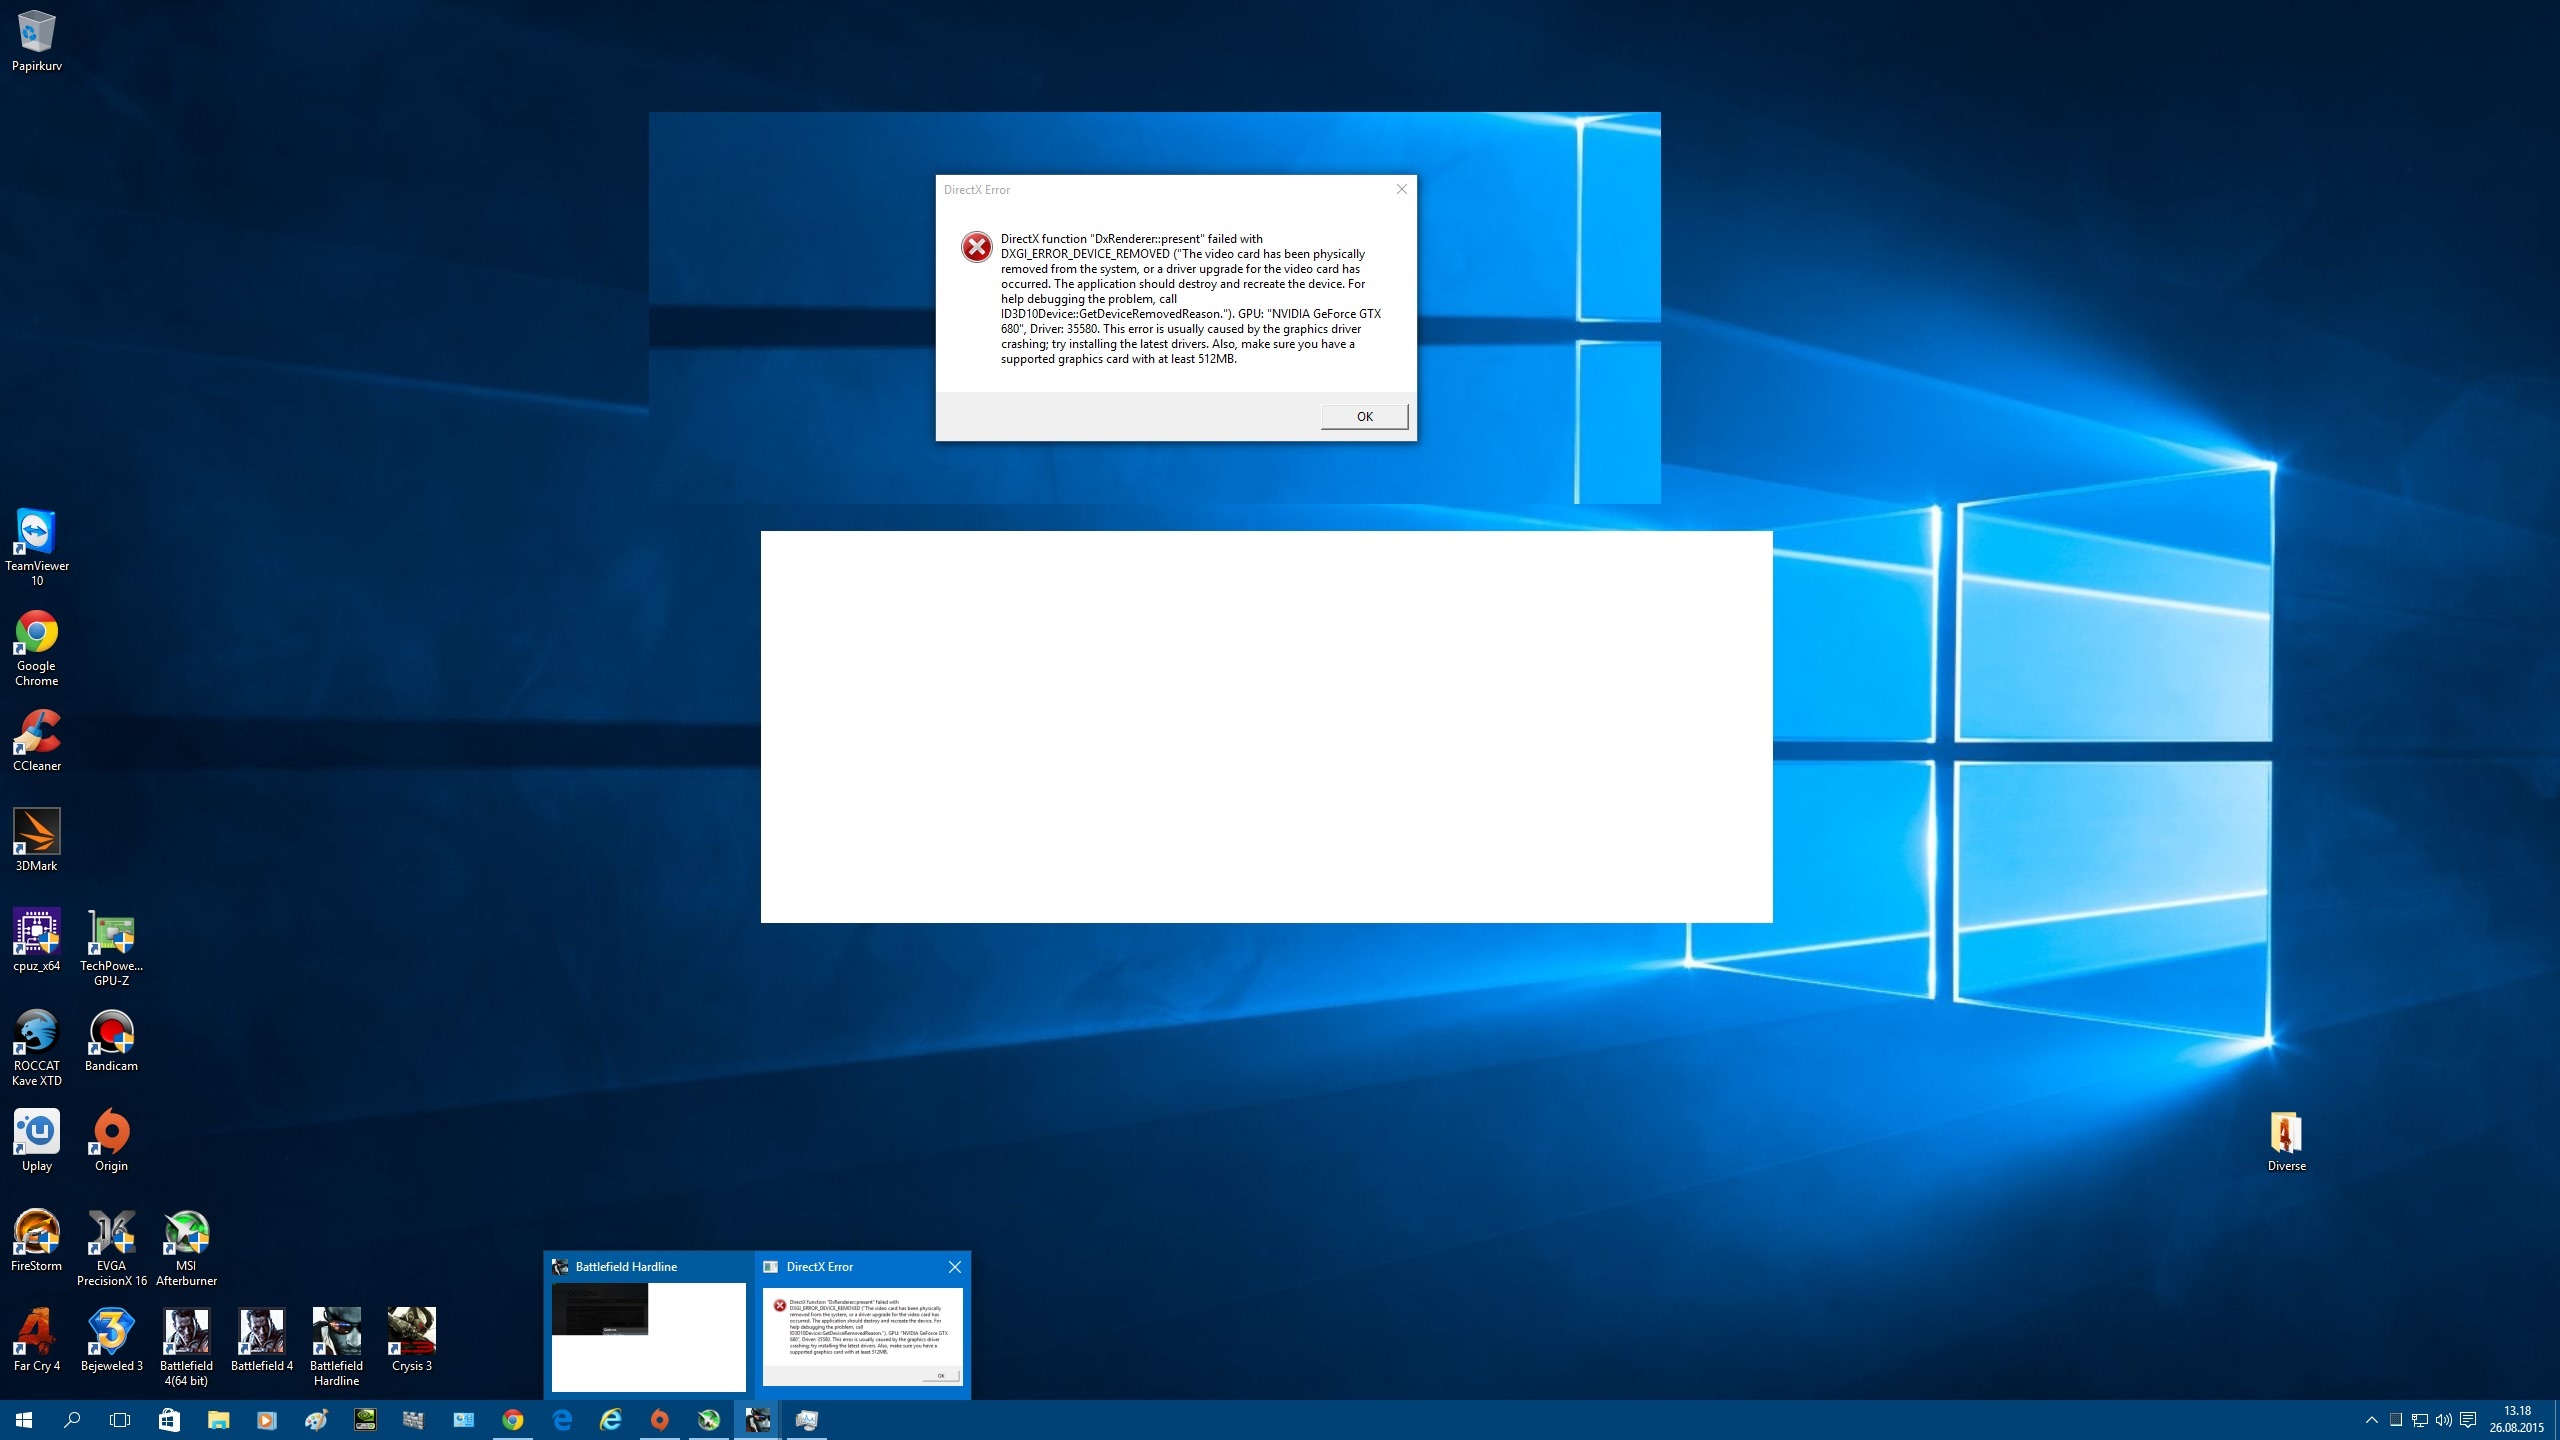Open the Paint palette taskbar icon

click(316, 1420)
